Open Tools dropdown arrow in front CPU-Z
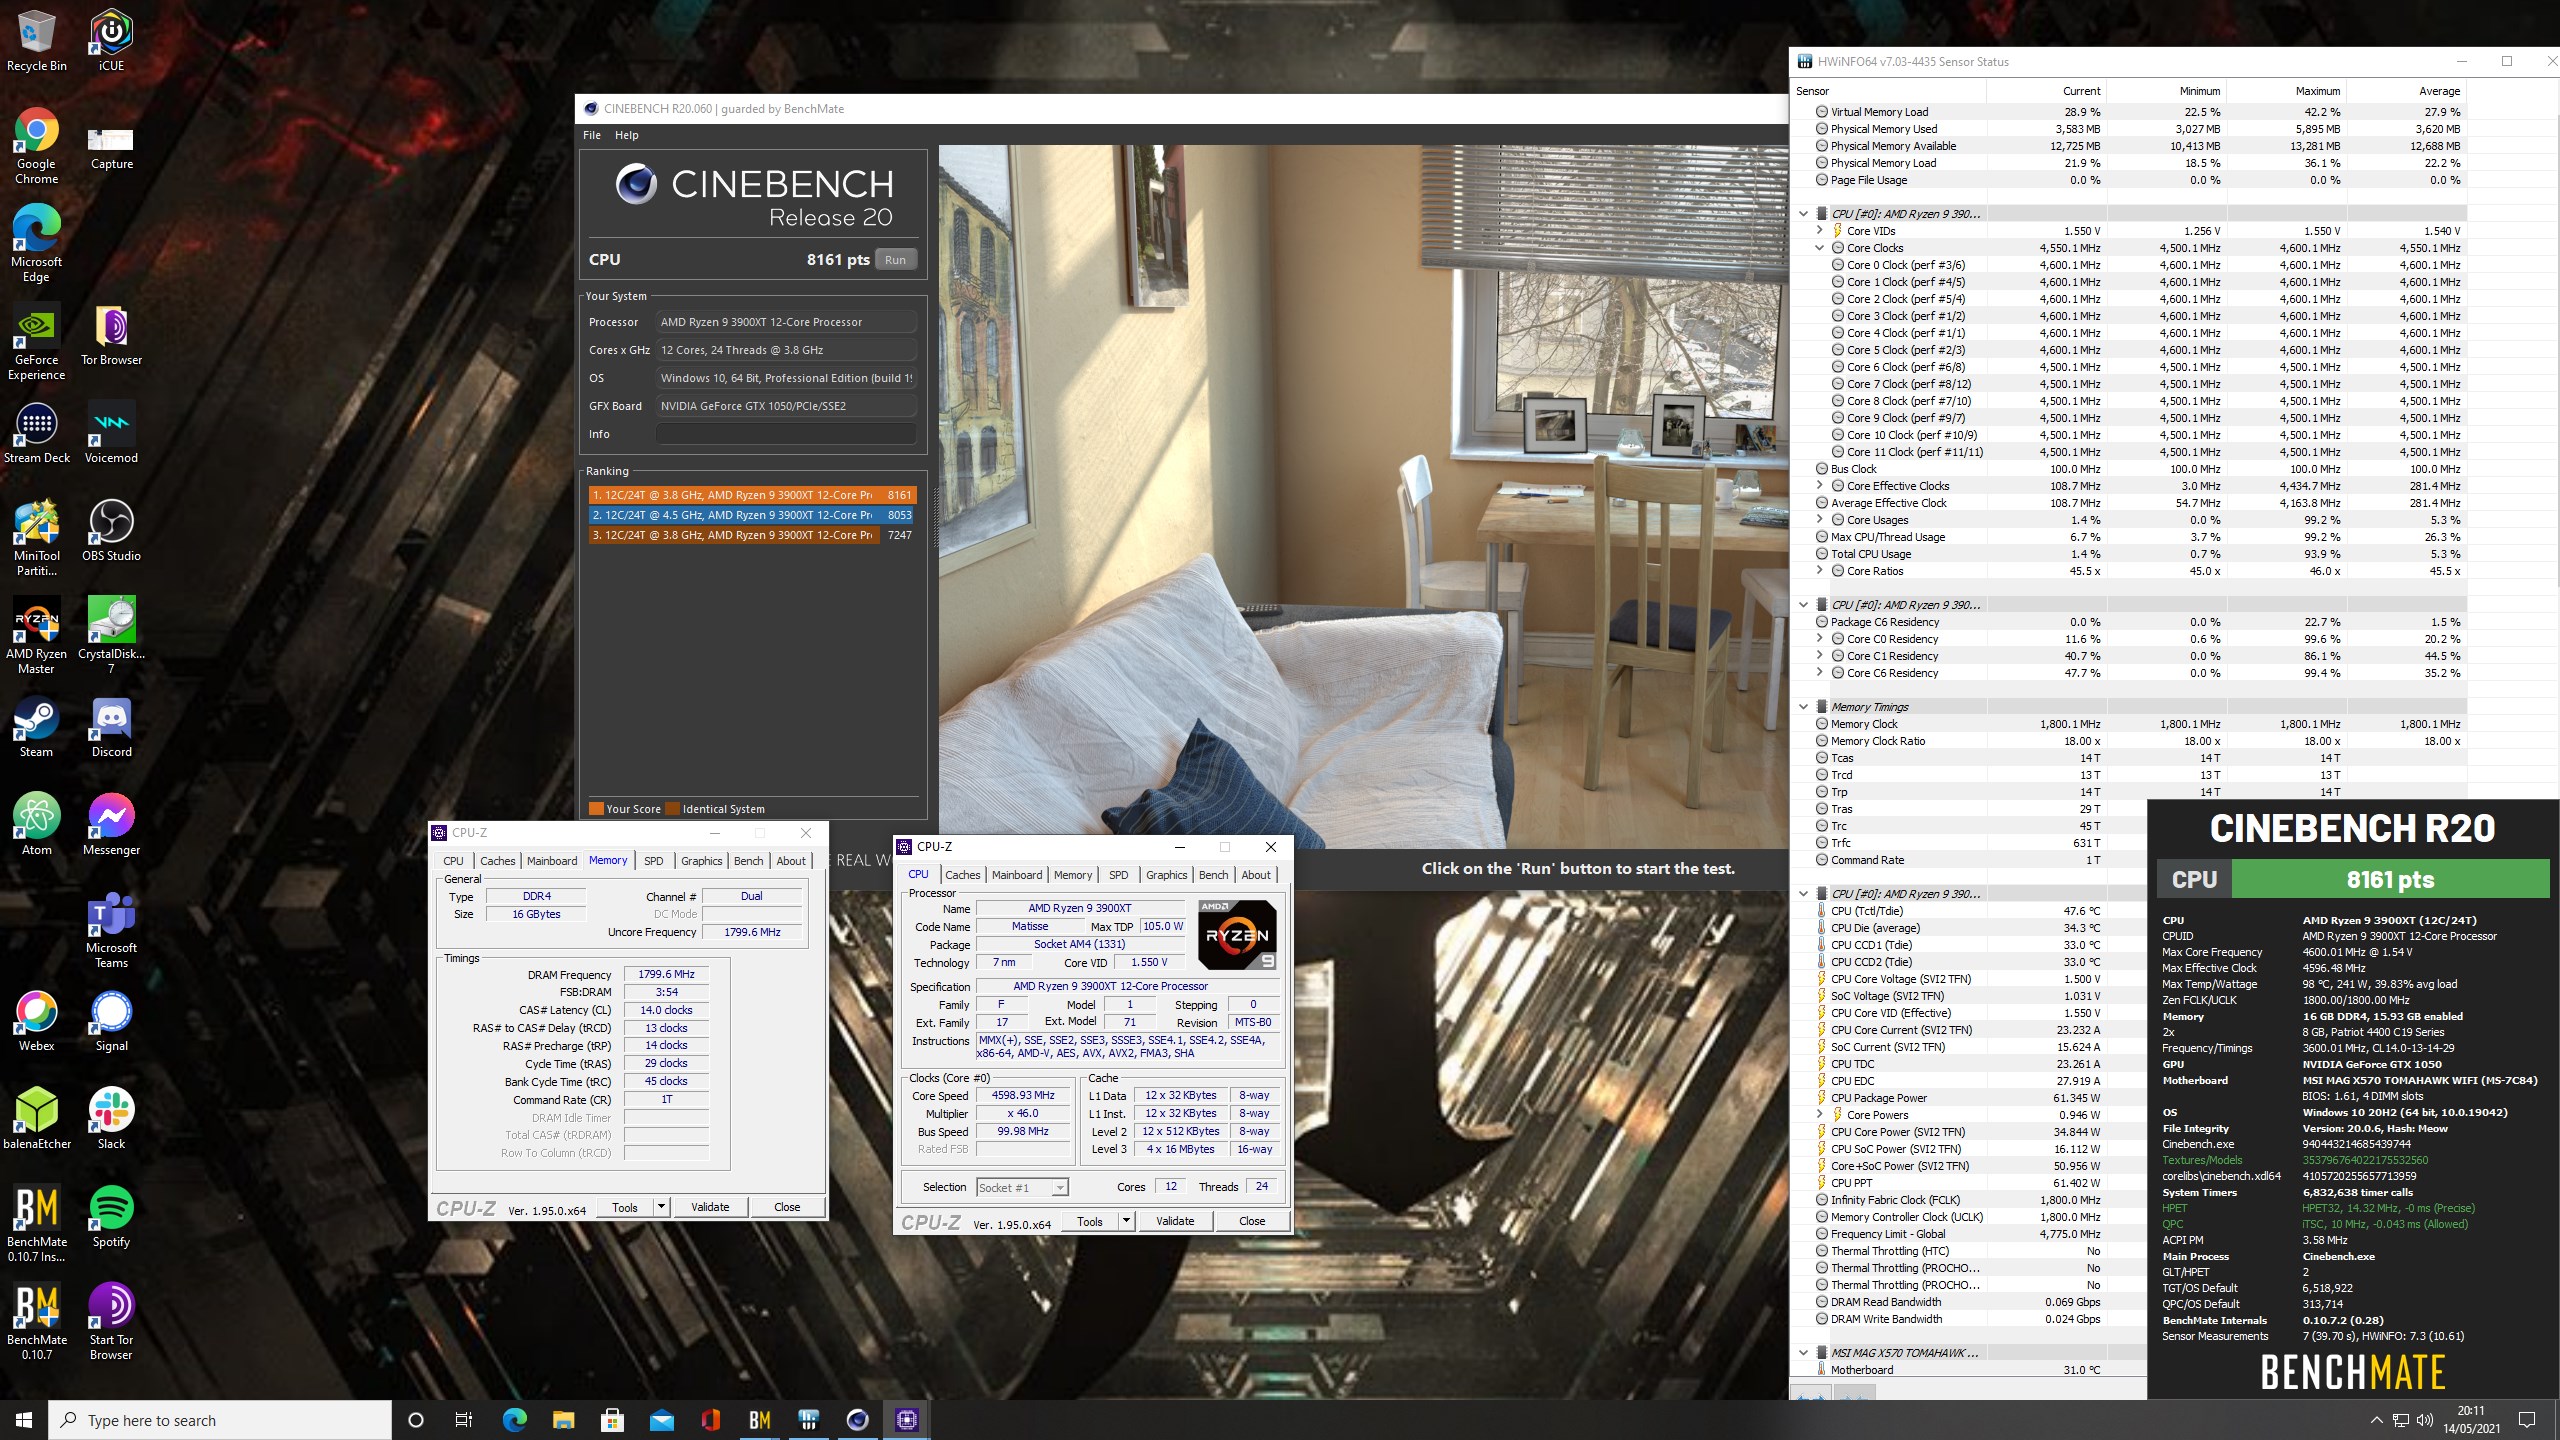The height and width of the screenshot is (1440, 2560). coord(1126,1221)
